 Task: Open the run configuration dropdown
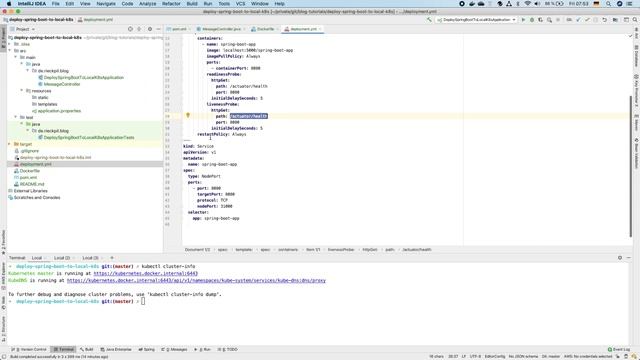point(476,20)
